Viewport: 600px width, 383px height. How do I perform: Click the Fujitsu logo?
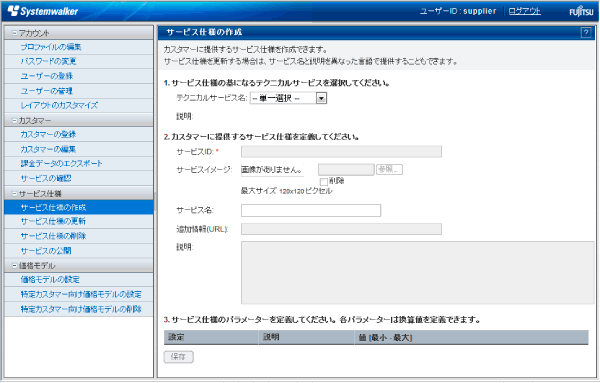581,11
